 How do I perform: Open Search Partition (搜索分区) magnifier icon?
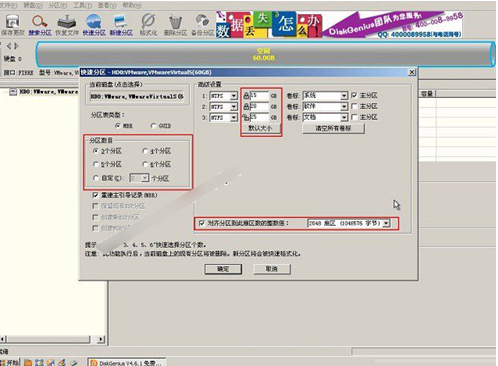[40, 25]
